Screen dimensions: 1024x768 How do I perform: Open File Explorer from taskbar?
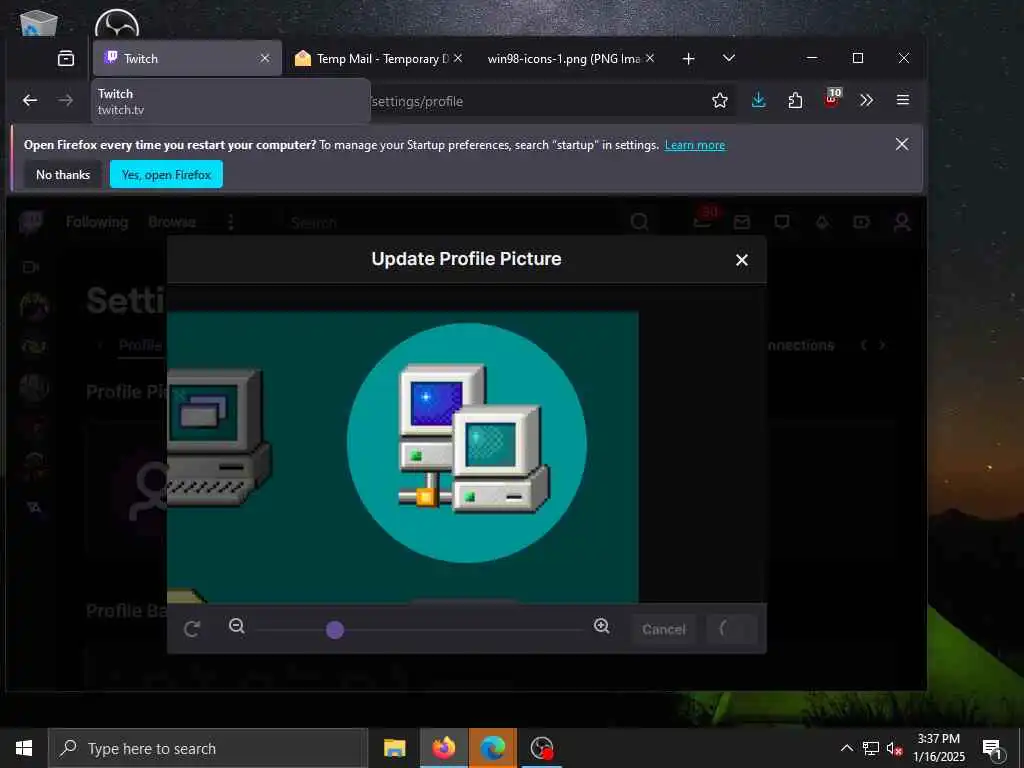[394, 748]
